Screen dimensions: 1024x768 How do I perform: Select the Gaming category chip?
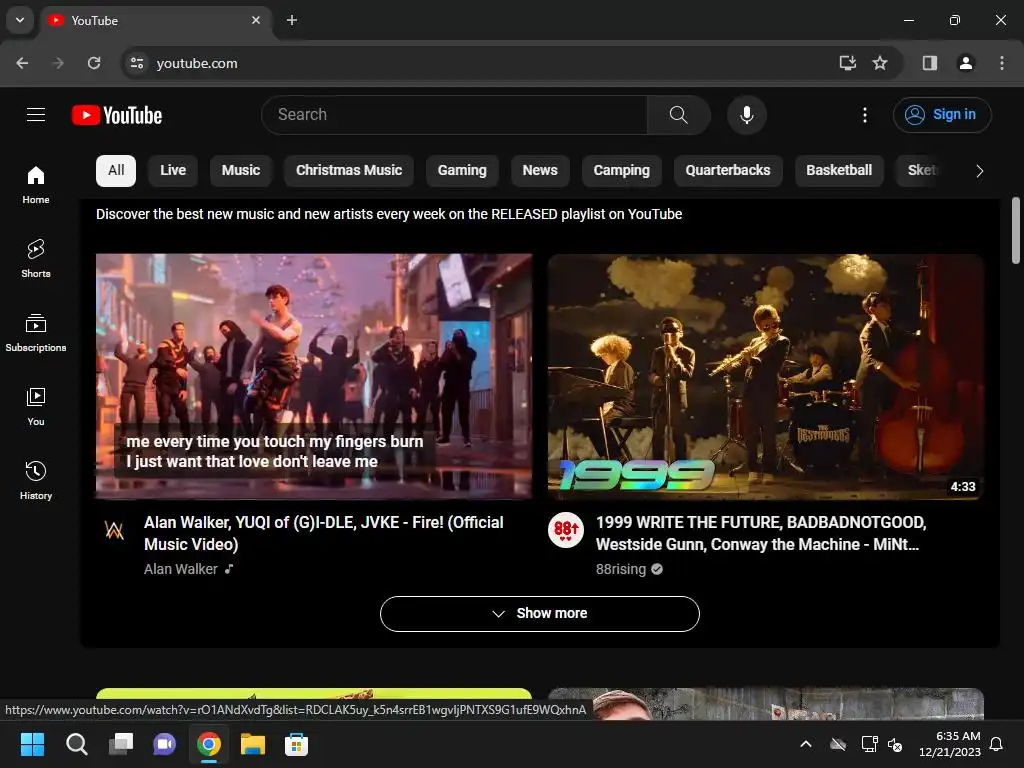coord(462,170)
